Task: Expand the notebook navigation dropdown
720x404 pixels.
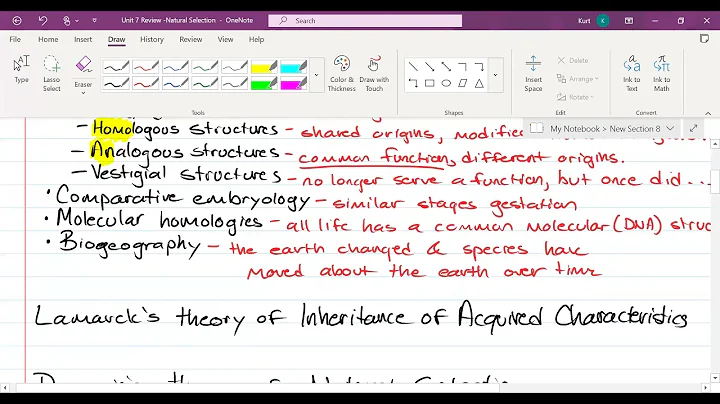Action: (x=670, y=129)
